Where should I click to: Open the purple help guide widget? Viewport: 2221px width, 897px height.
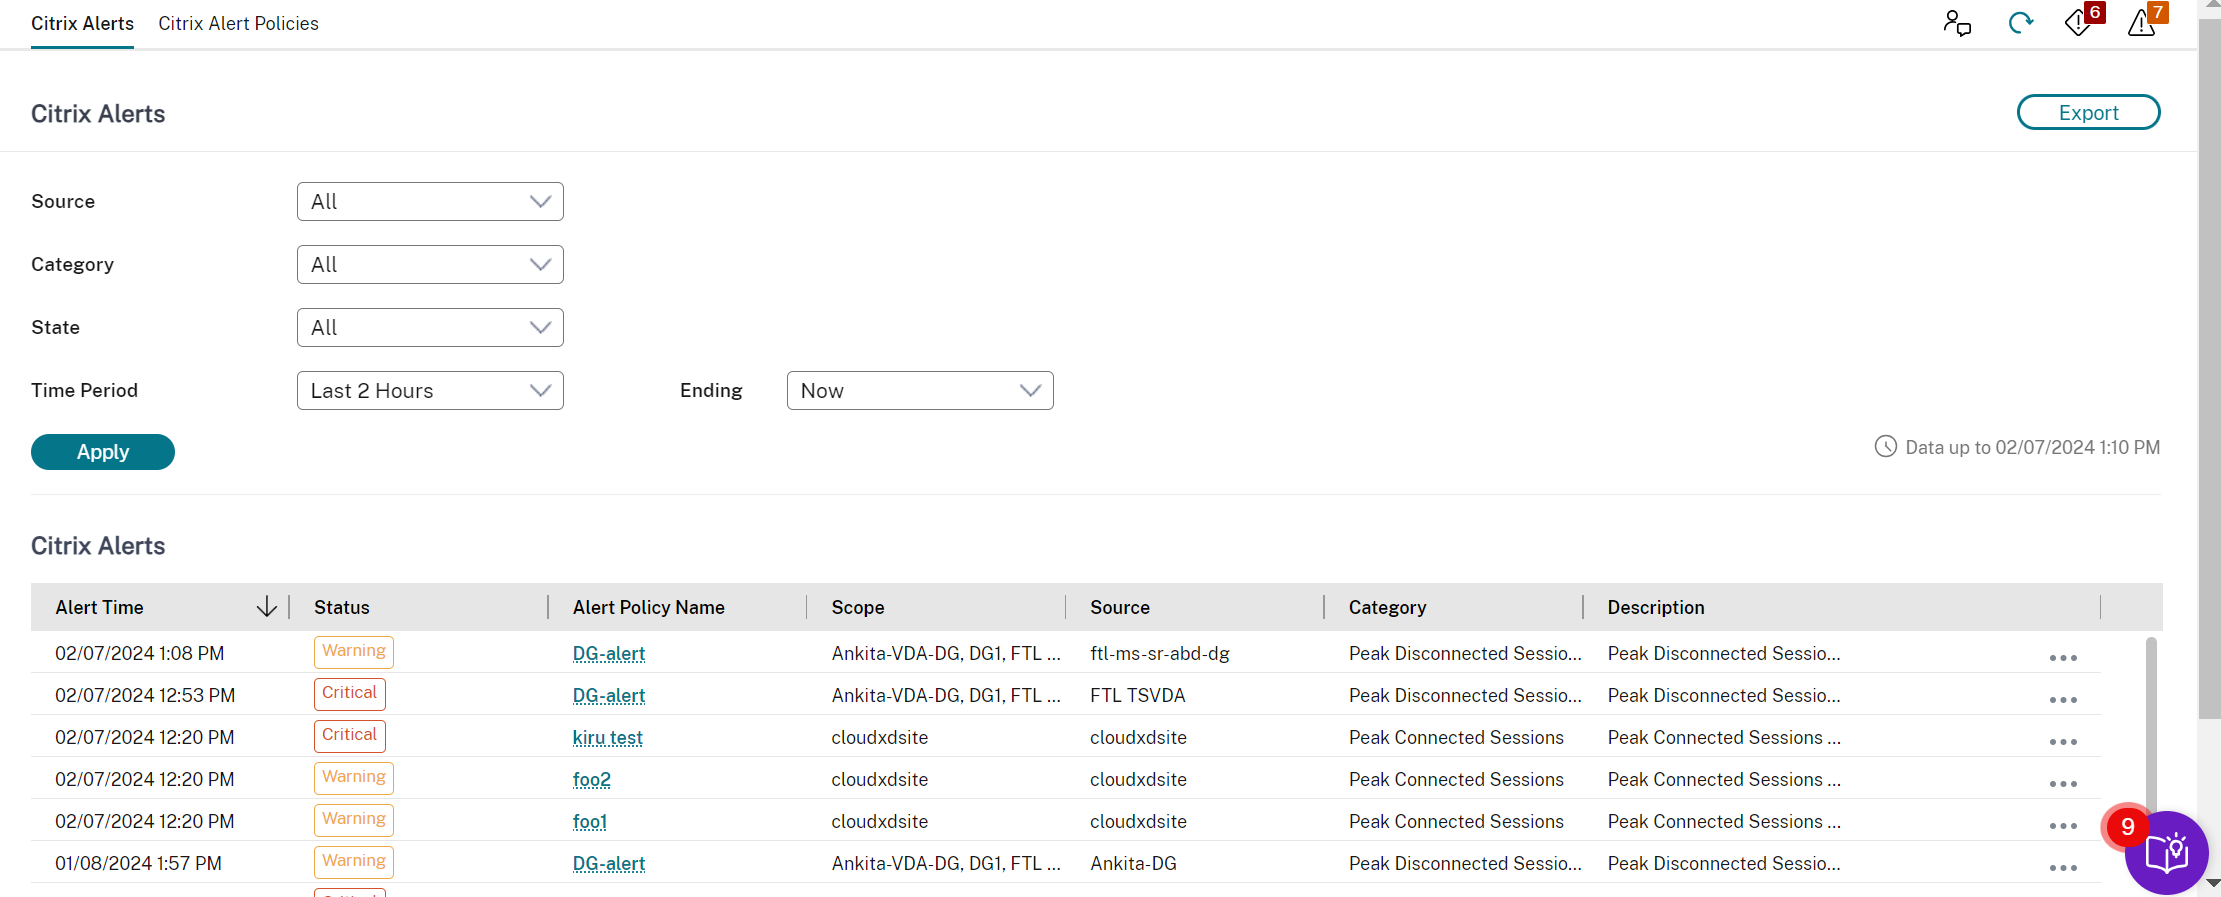2166,853
